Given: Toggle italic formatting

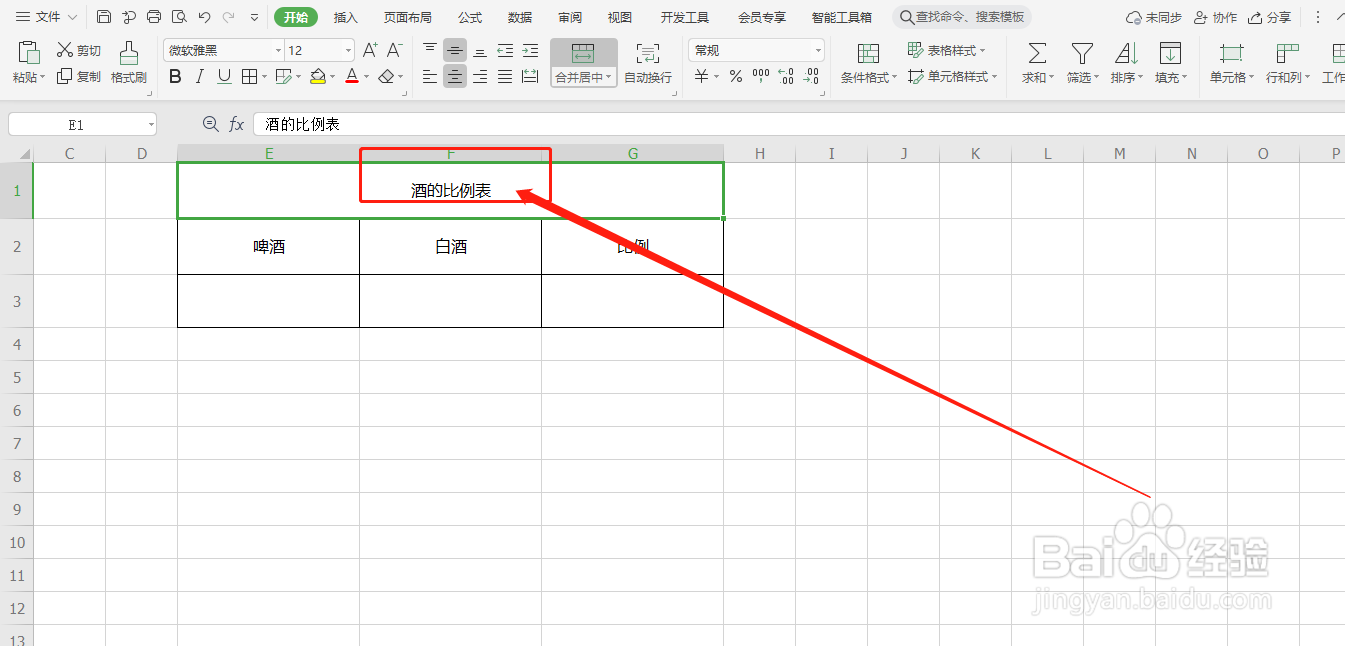Looking at the screenshot, I should pos(200,76).
